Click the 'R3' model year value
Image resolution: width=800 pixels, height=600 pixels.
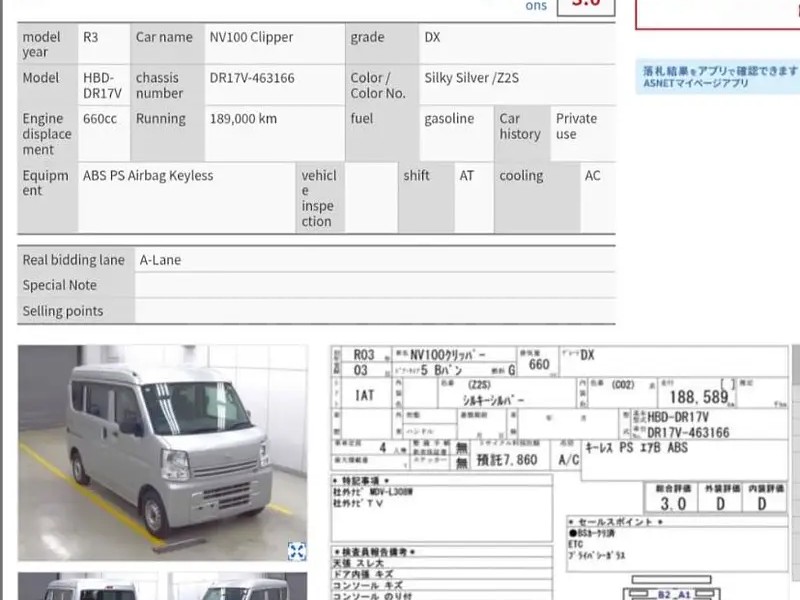90,37
